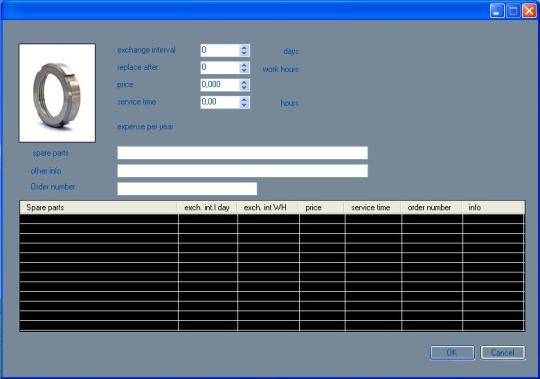The width and height of the screenshot is (540, 379).
Task: Confirm with the OK button
Action: pyautogui.click(x=452, y=352)
